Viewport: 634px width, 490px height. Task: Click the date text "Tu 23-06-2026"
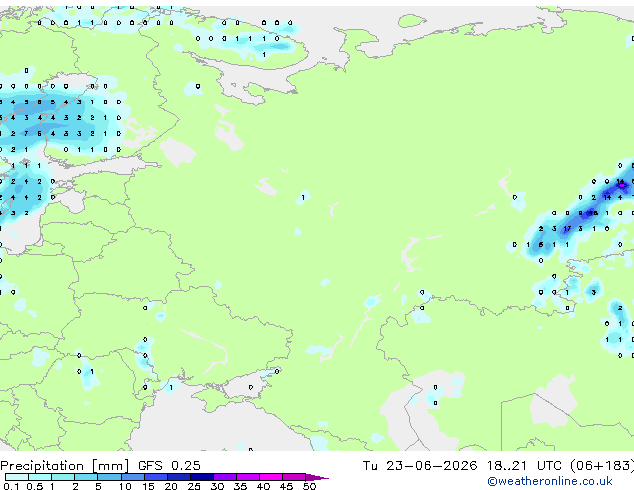pyautogui.click(x=420, y=465)
